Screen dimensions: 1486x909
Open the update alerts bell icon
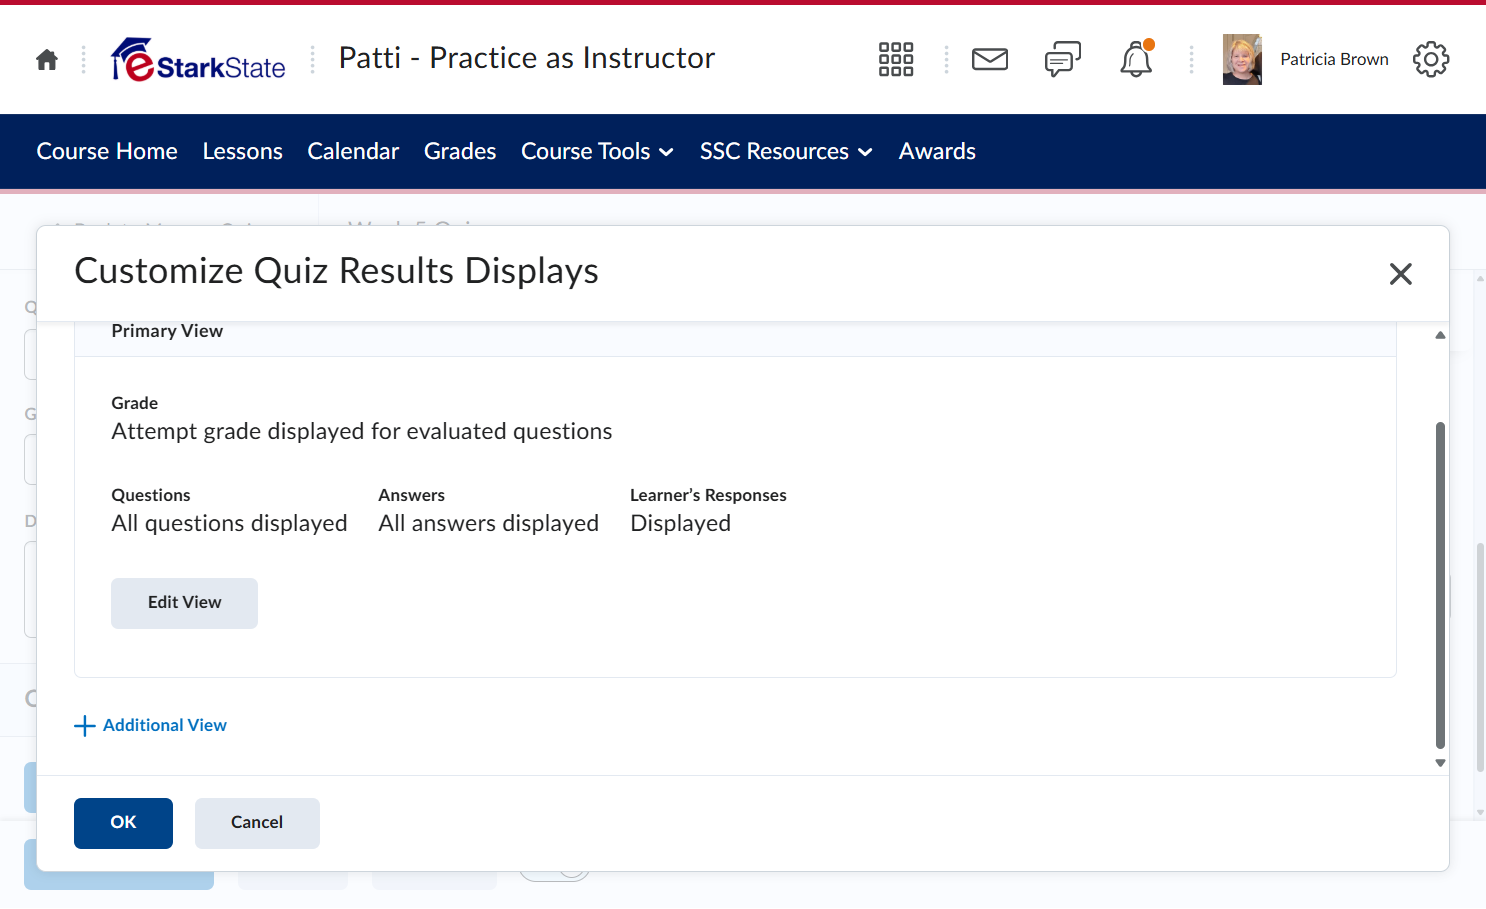pos(1136,60)
